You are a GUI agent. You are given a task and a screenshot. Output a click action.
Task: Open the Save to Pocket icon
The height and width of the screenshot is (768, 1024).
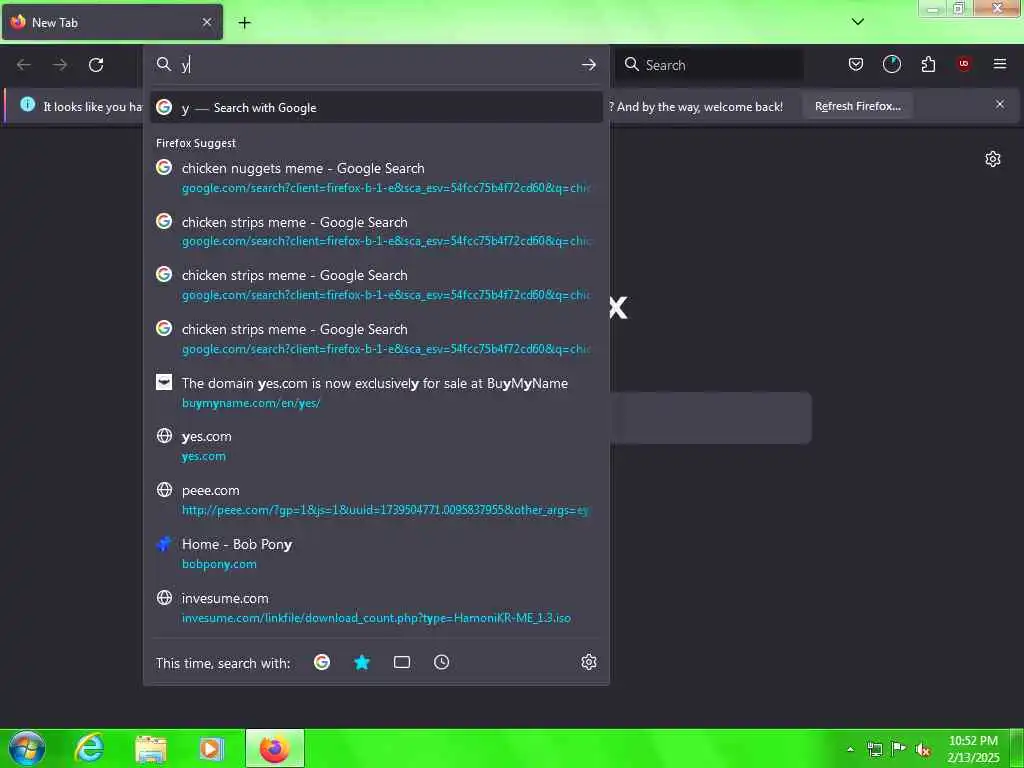pos(856,64)
